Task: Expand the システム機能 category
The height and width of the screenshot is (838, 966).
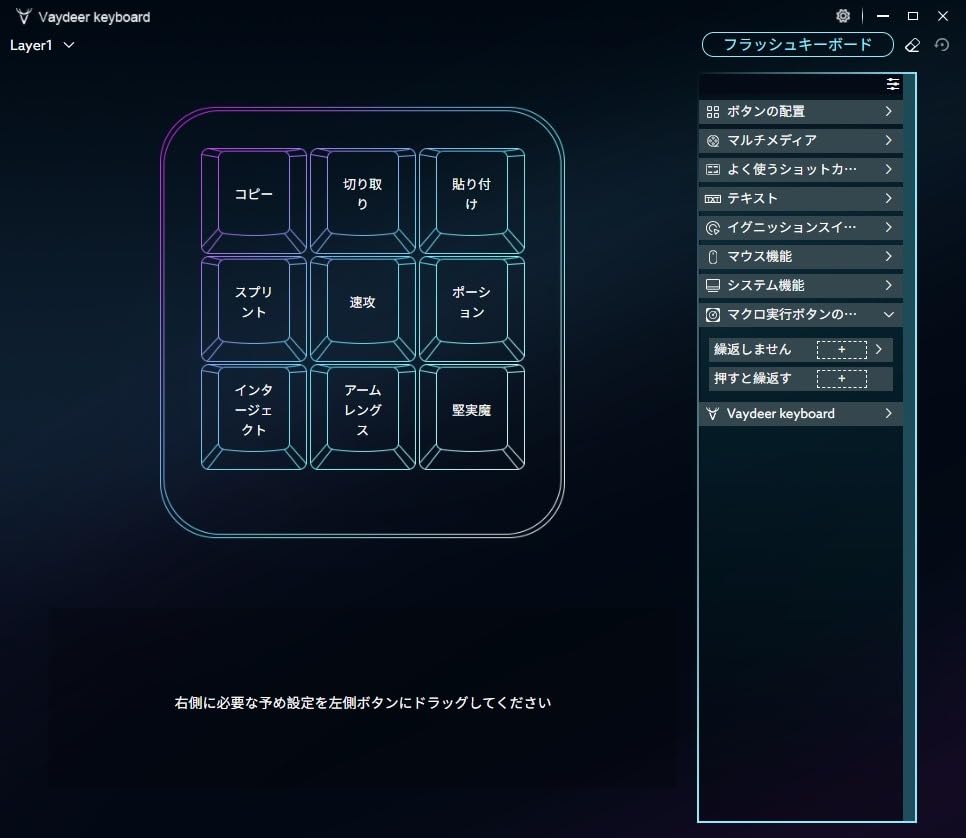Action: [x=891, y=286]
